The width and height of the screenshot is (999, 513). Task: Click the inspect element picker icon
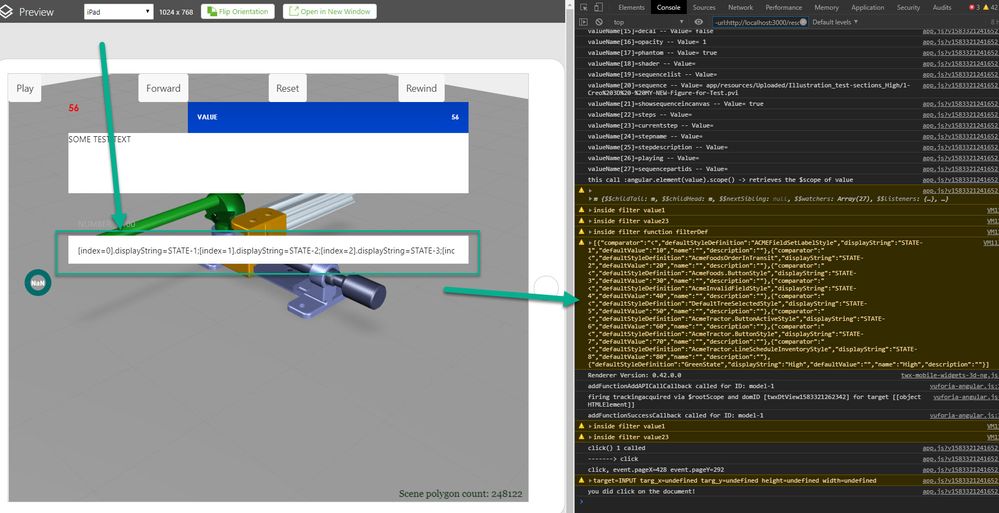click(582, 7)
